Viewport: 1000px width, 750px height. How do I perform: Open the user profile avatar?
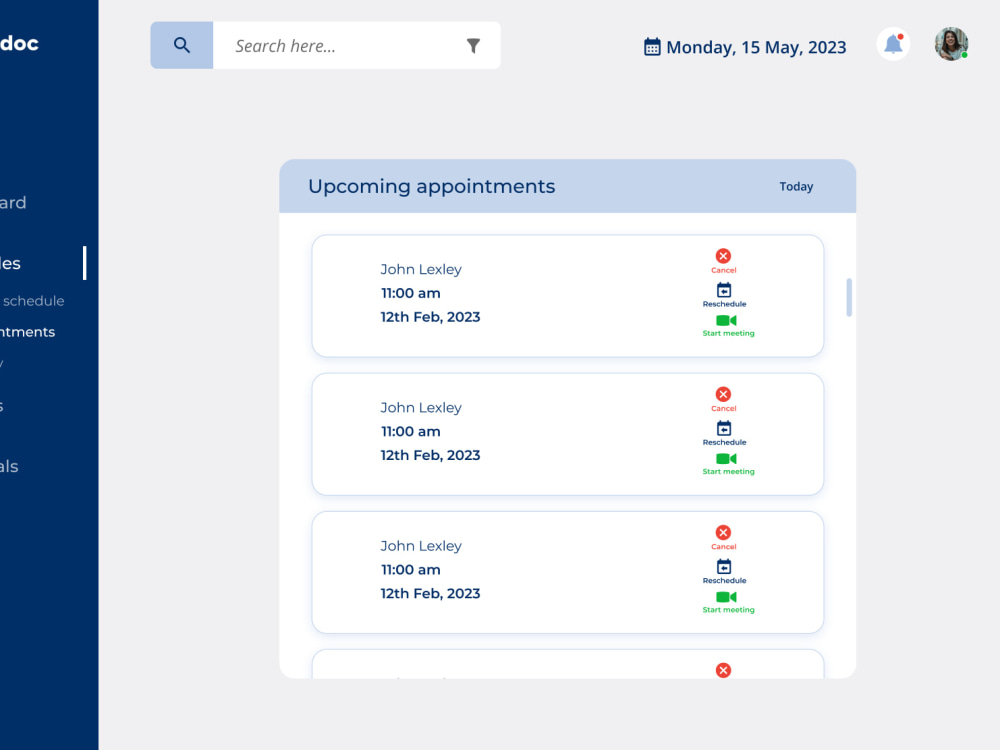[x=951, y=44]
